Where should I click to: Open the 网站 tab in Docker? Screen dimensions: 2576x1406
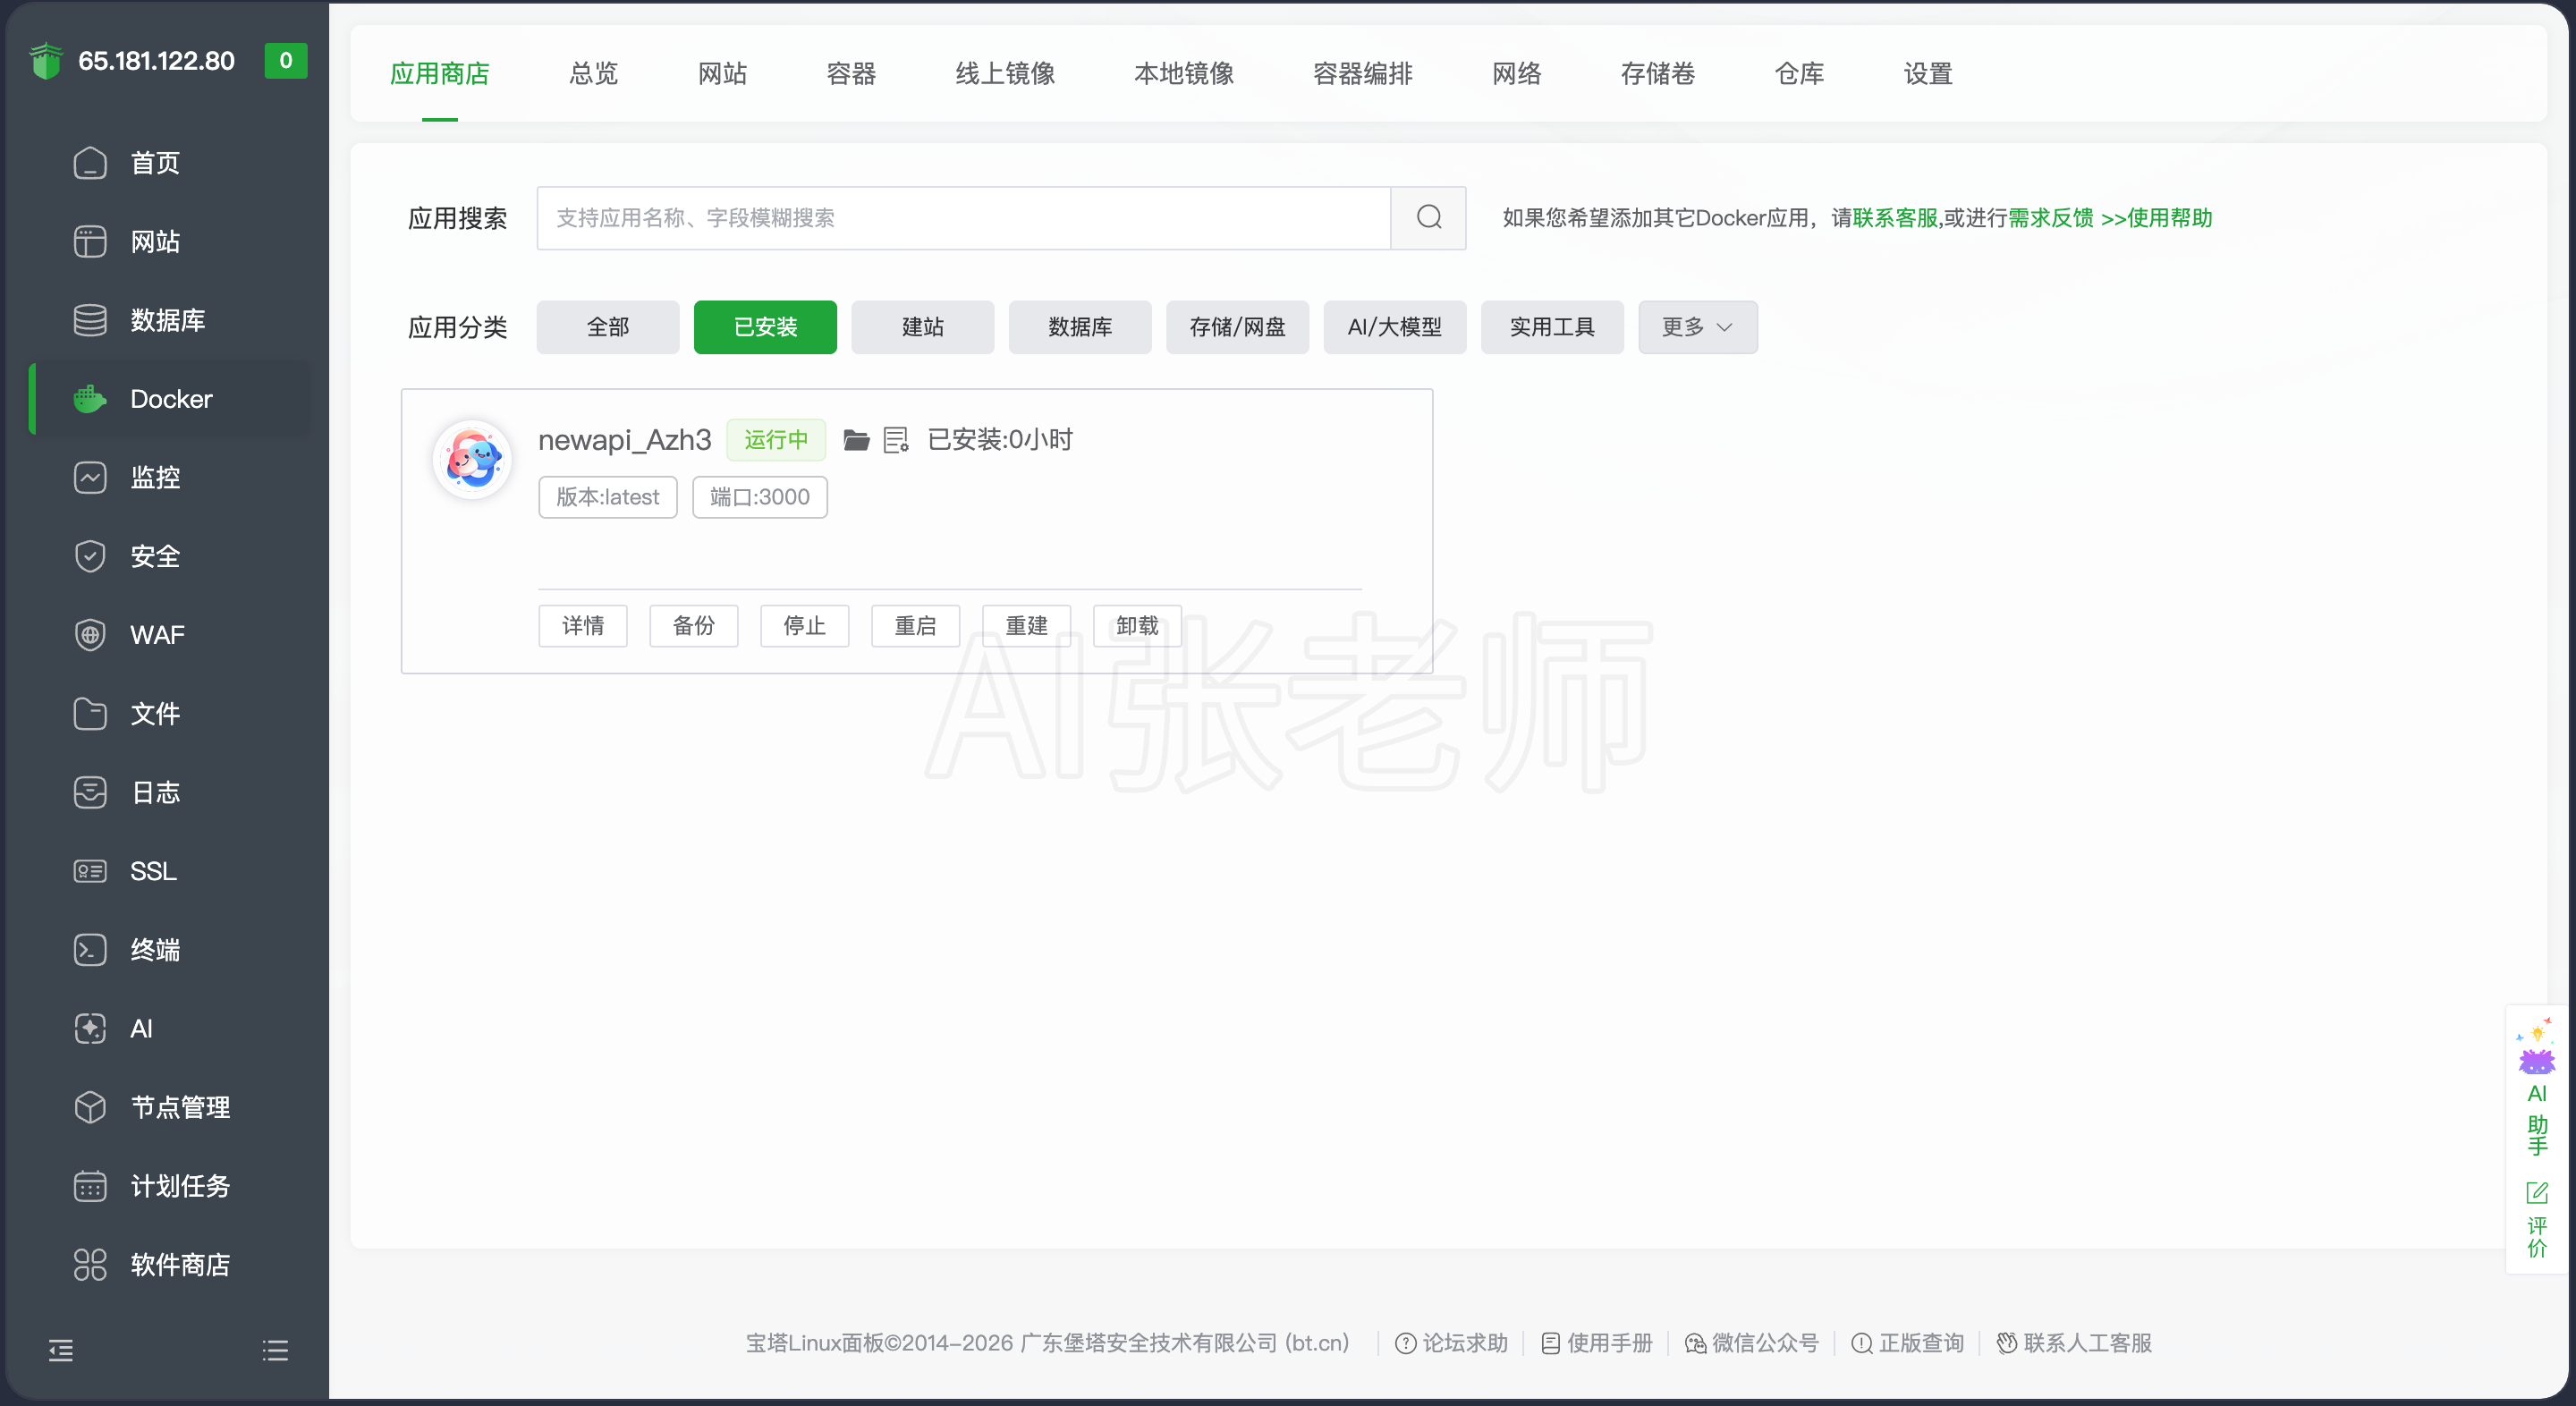[x=722, y=73]
